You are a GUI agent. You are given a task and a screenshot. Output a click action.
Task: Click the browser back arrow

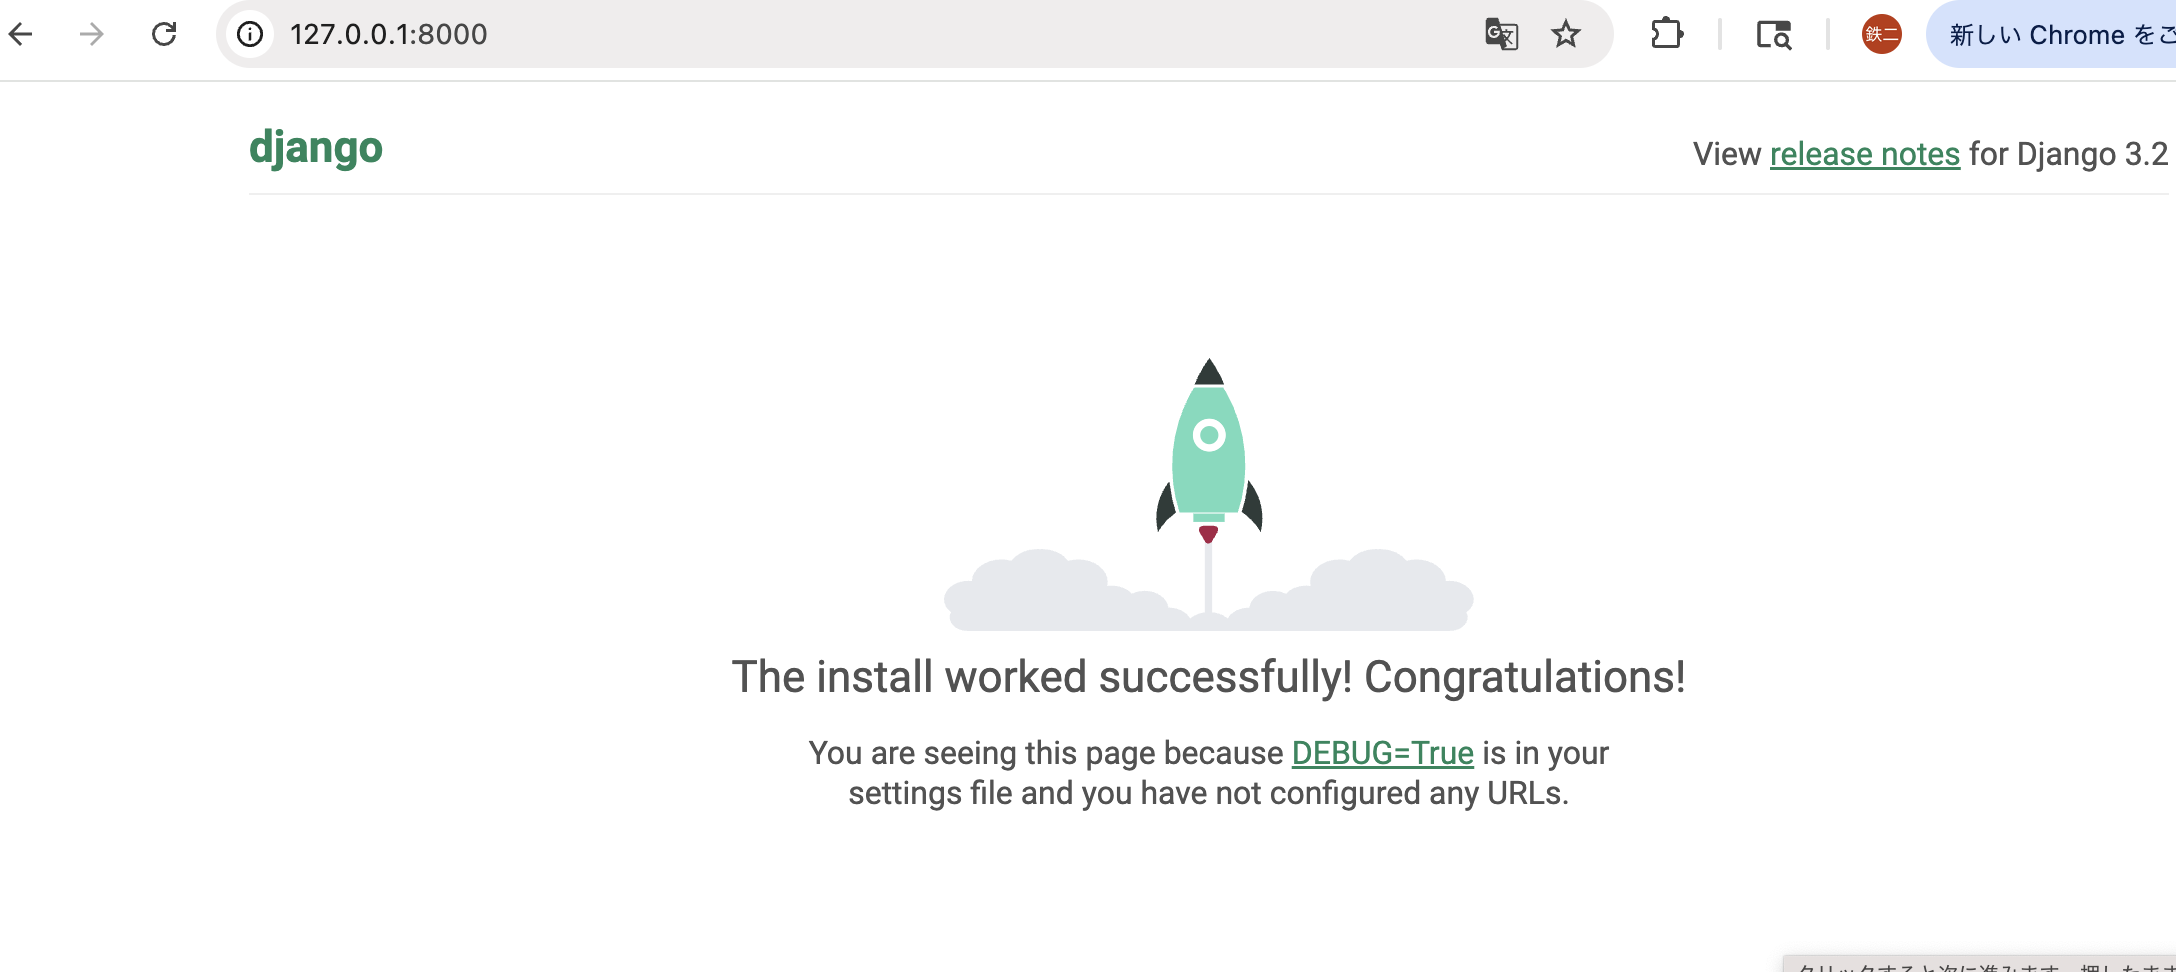coord(21,34)
